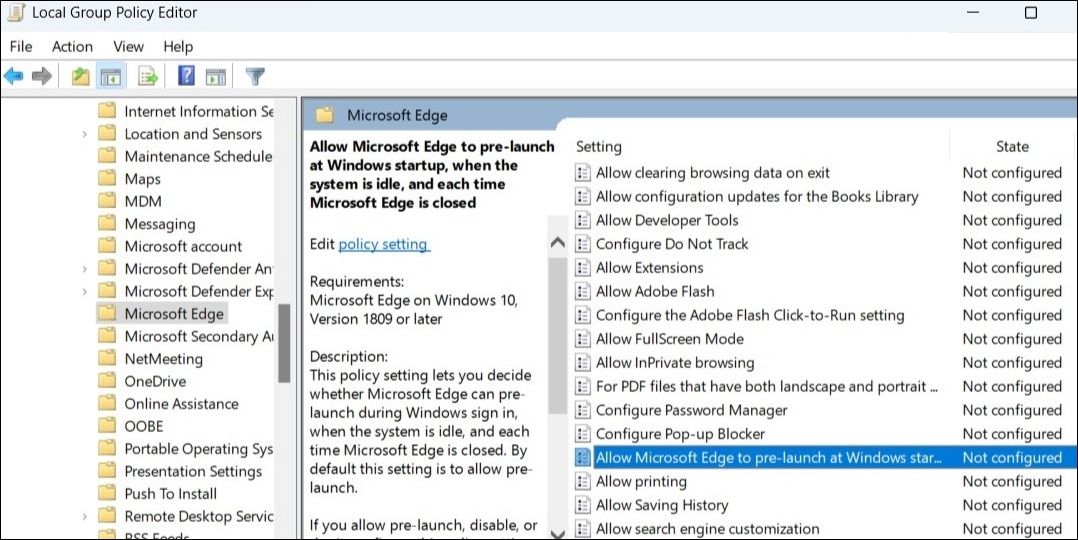Click the Filter funnel icon

255,77
